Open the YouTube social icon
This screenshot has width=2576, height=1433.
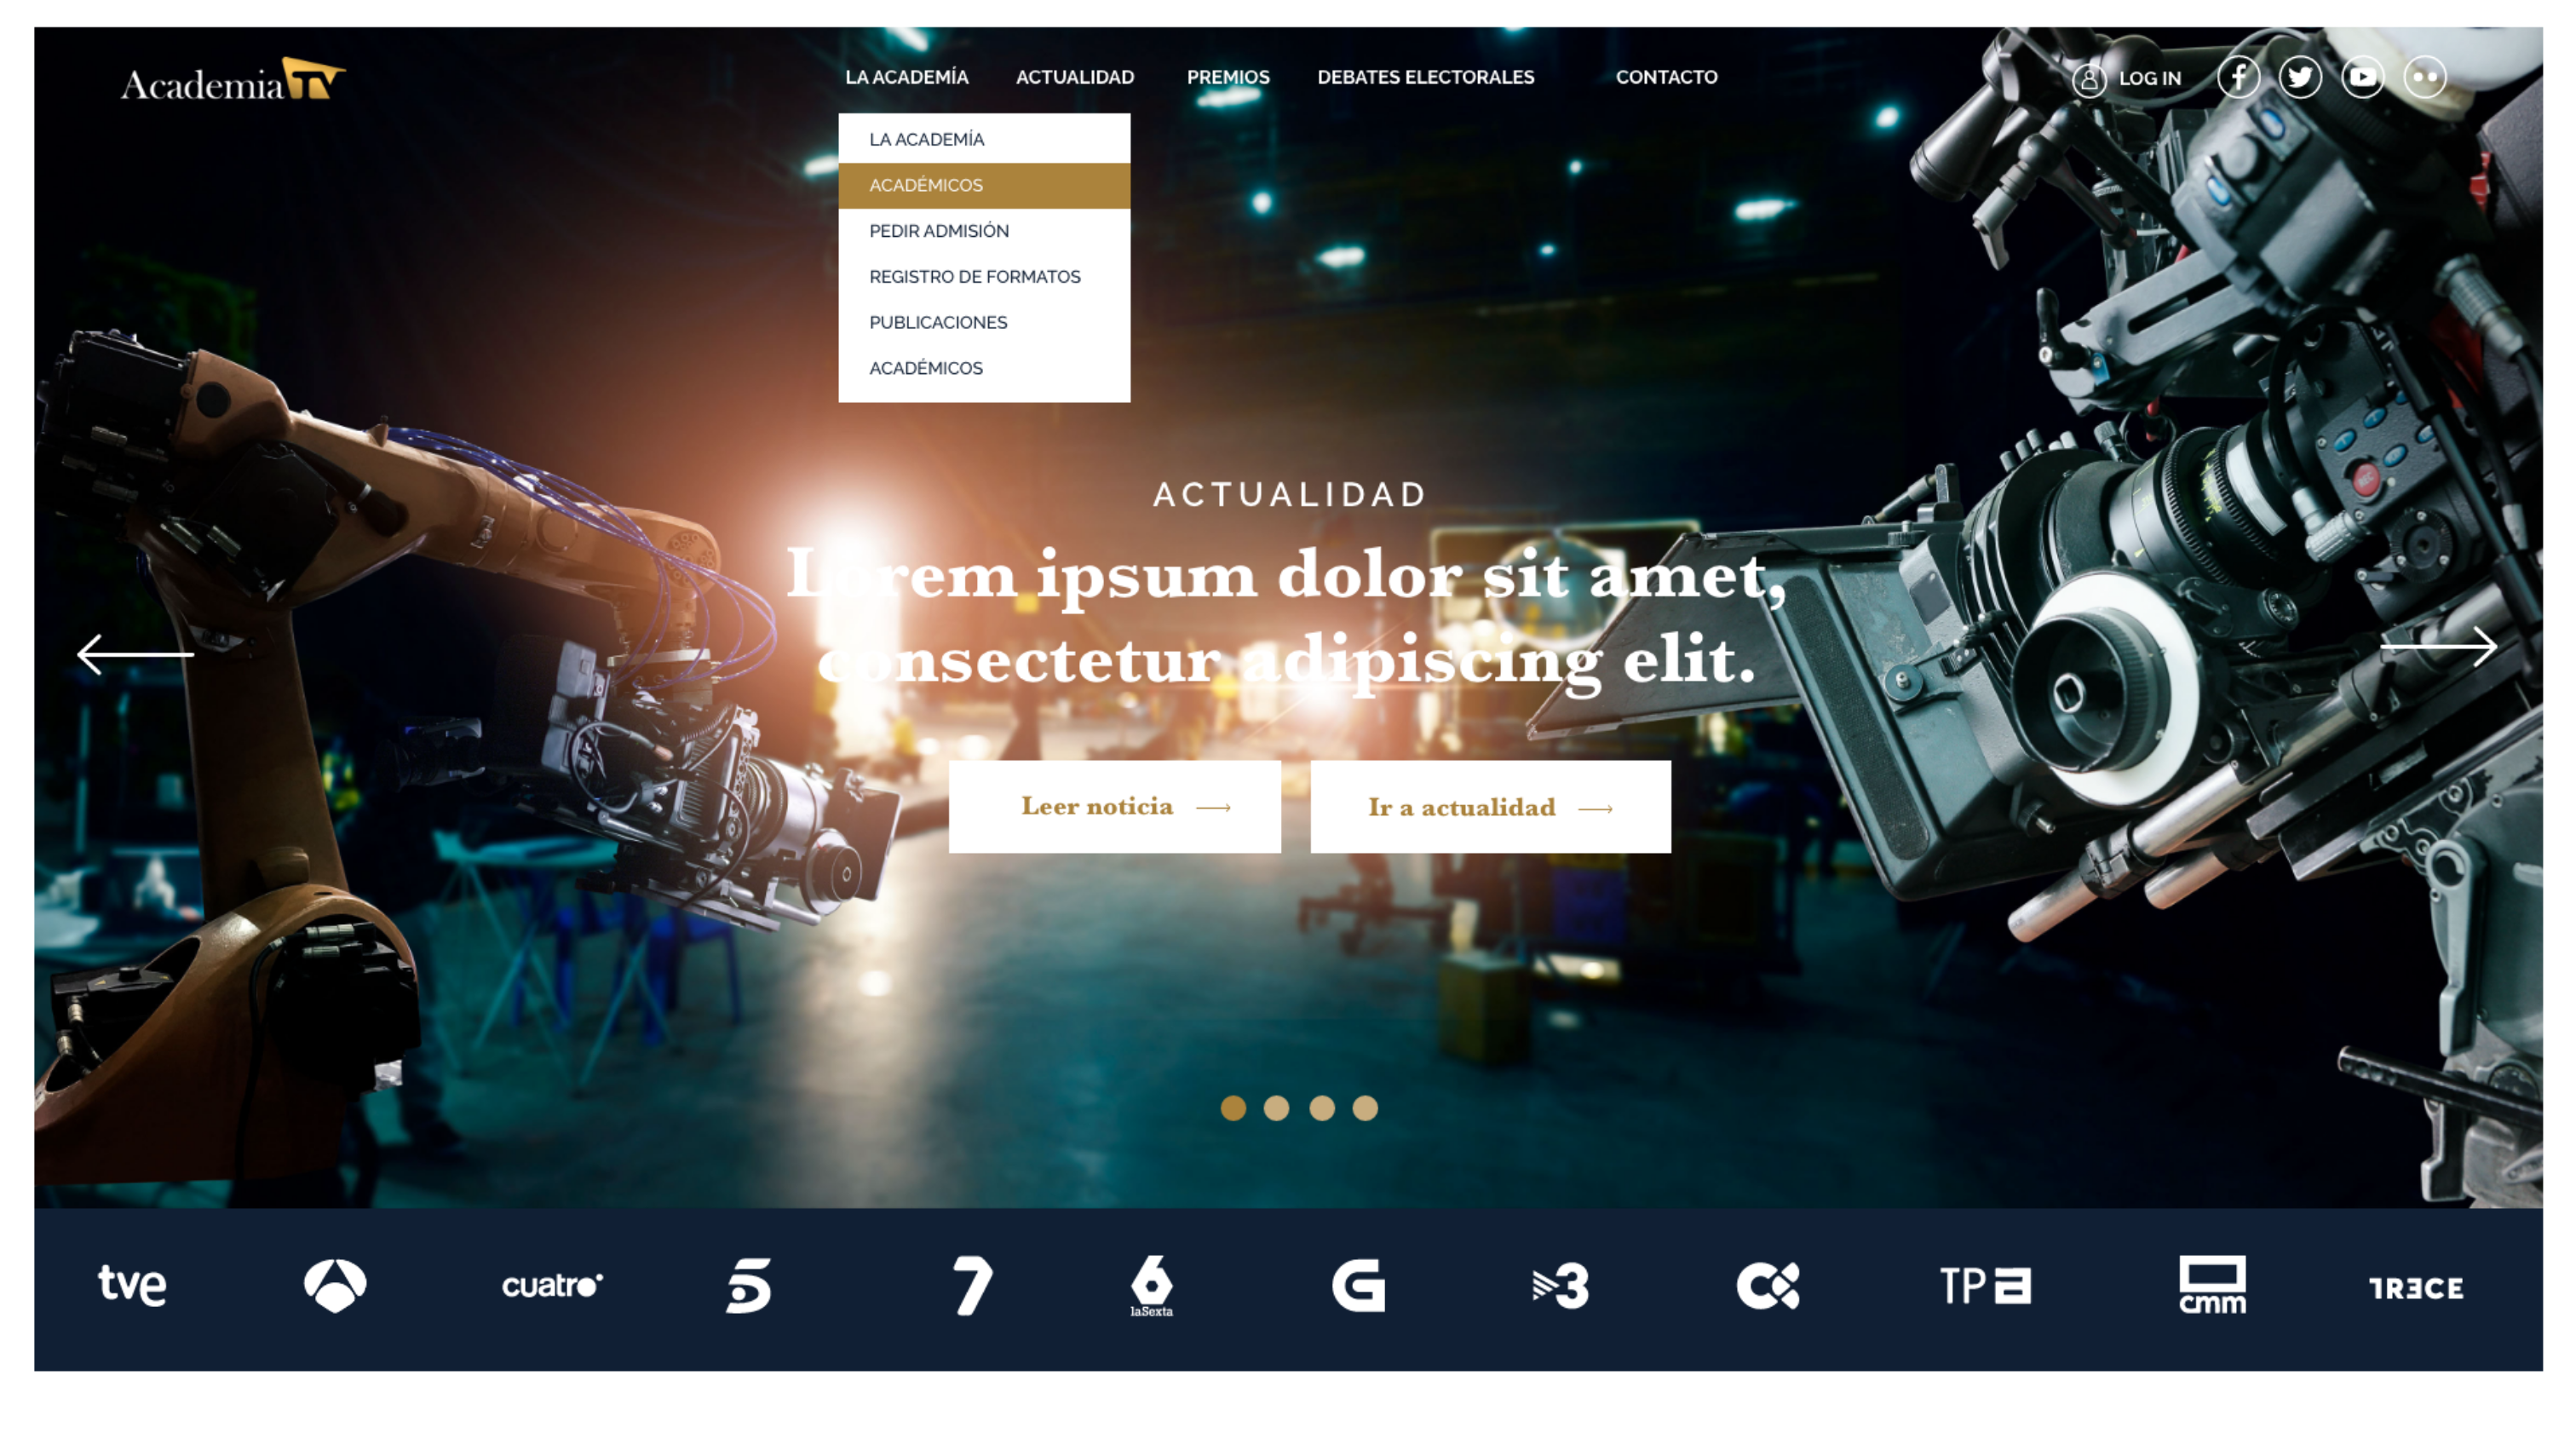pos(2363,78)
